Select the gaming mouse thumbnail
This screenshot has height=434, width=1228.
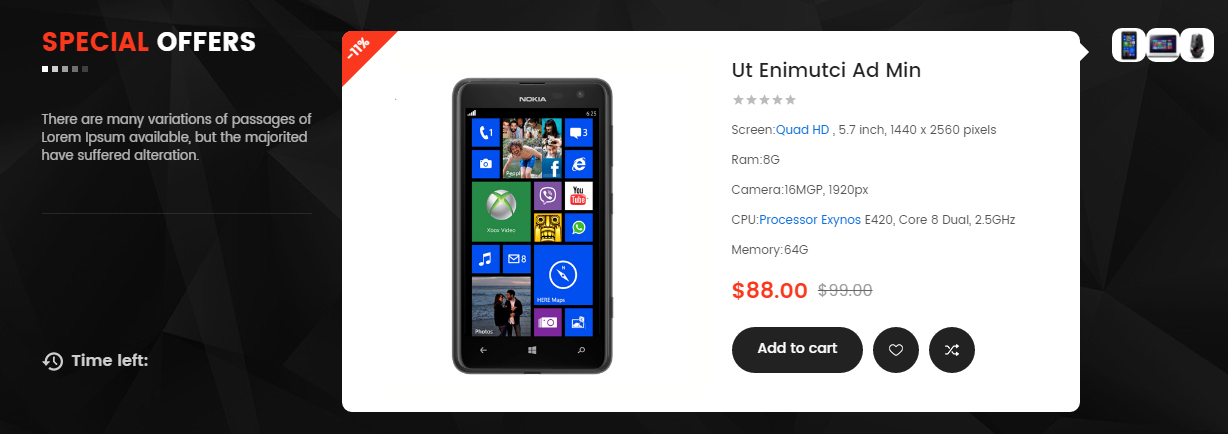coord(1197,45)
